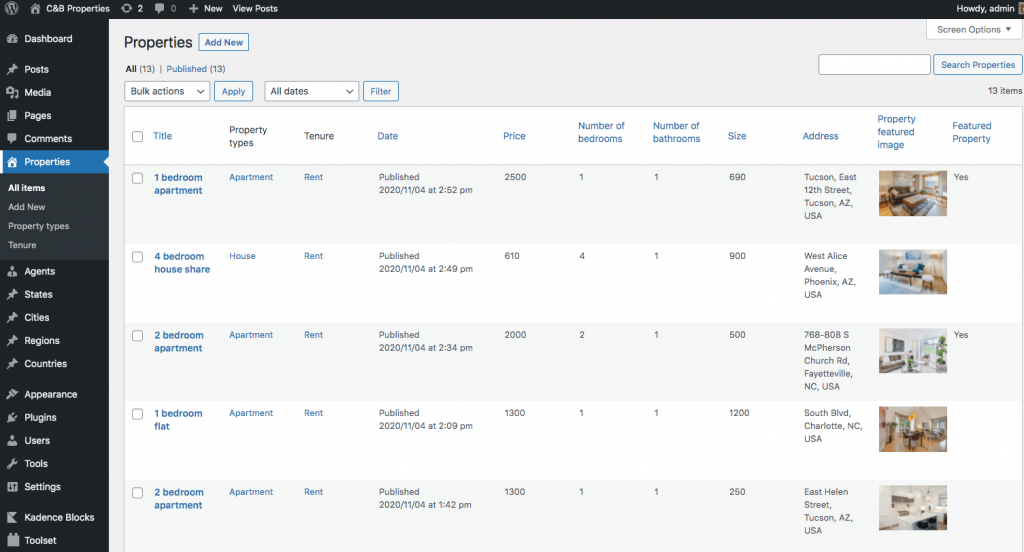Open the 4 bedroom house share title link
Screen dimensions: 1024x552
point(182,263)
